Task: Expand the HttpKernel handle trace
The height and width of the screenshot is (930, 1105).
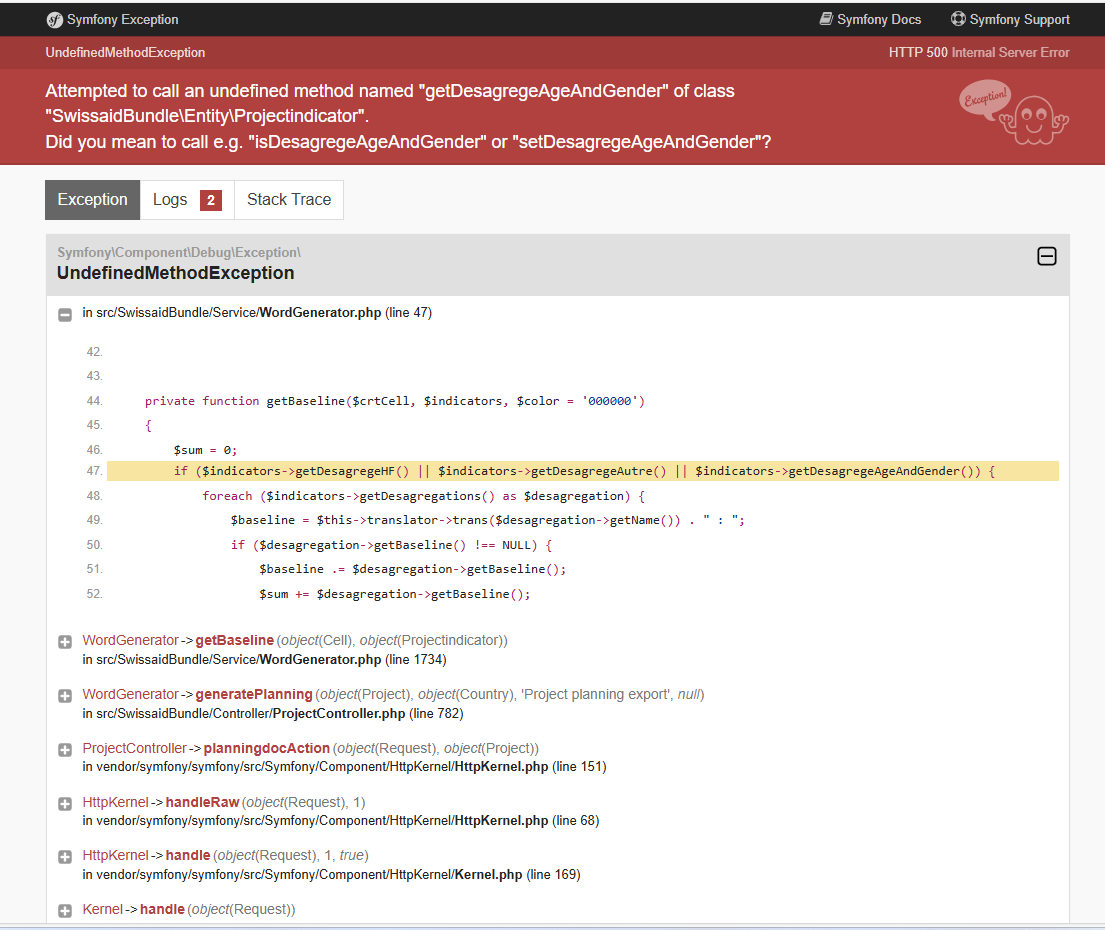Action: 65,857
